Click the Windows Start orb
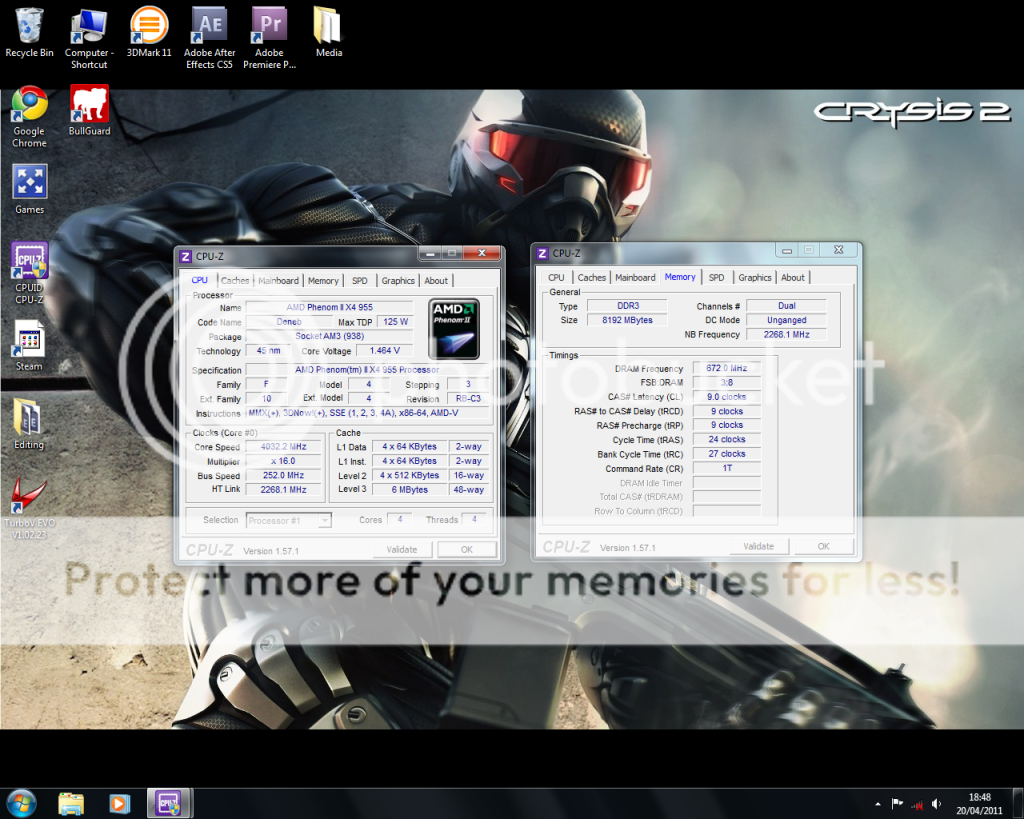 click(21, 803)
